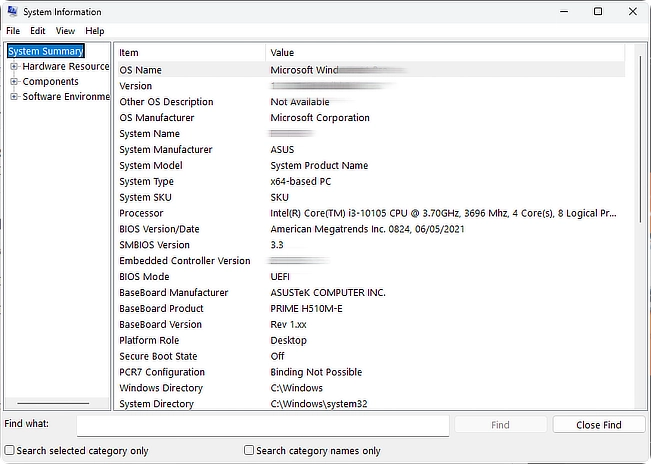This screenshot has width=651, height=464.
Task: Expand the Software Environment node
Action: coord(14,96)
